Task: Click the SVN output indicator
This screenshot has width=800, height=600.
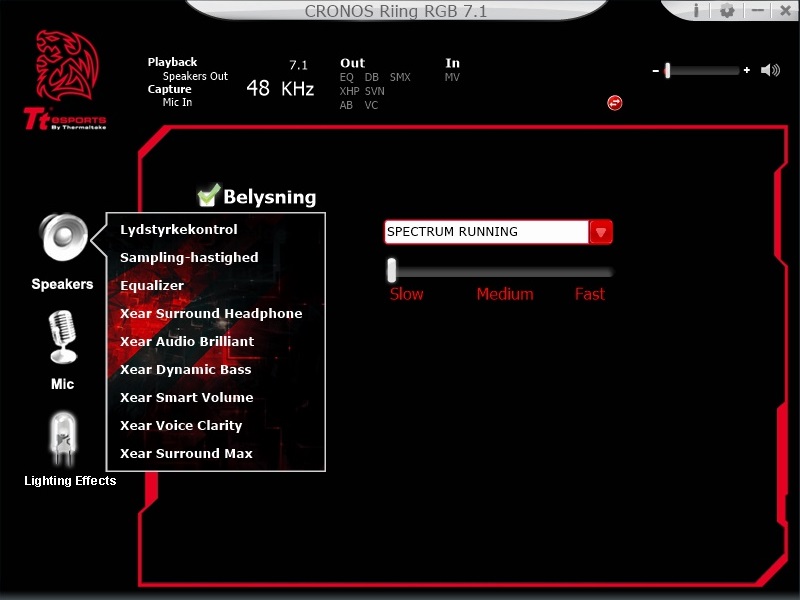Action: click(374, 91)
